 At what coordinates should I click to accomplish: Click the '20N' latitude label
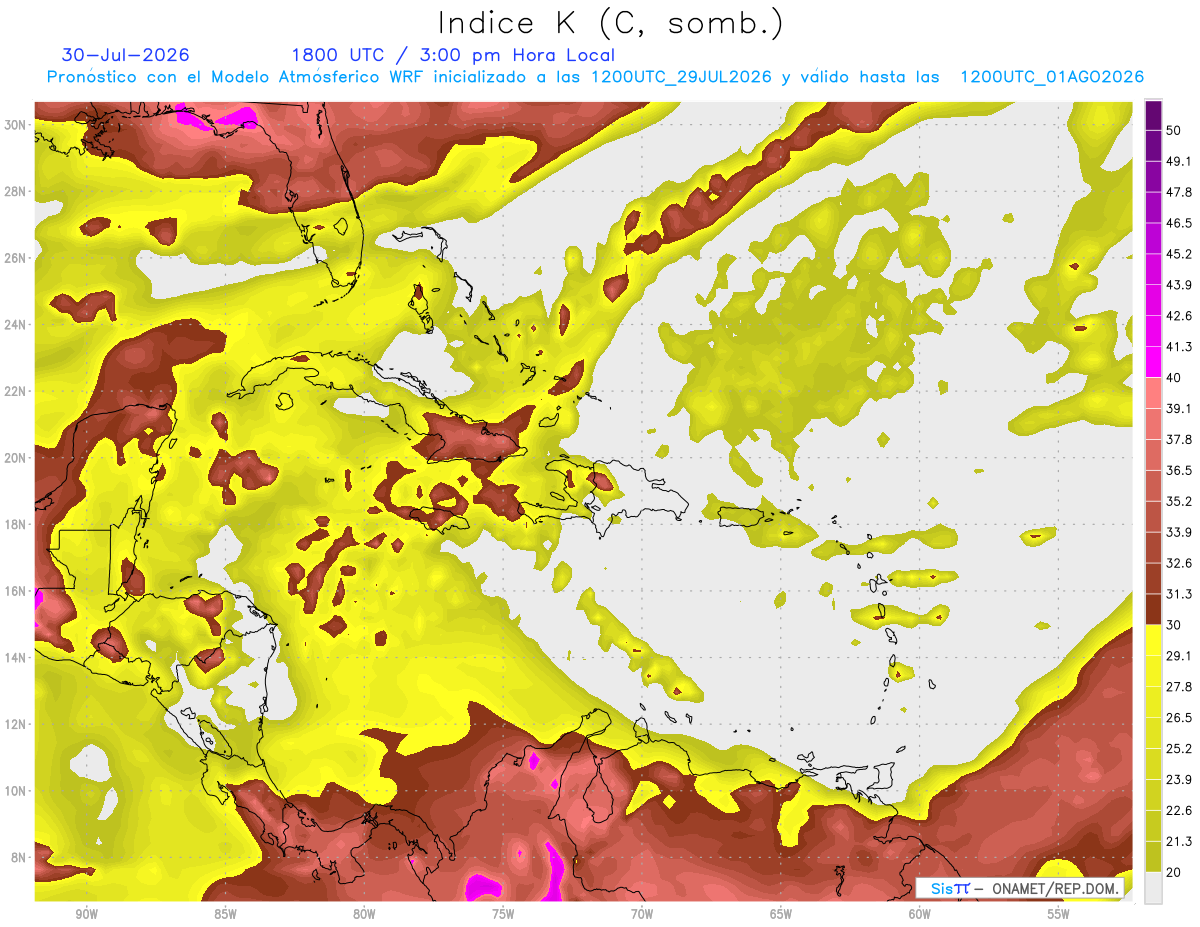(15, 458)
